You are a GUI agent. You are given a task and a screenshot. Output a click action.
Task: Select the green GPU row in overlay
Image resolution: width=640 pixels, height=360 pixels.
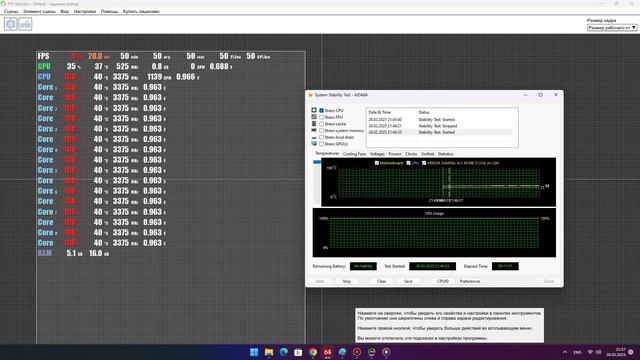(135, 67)
